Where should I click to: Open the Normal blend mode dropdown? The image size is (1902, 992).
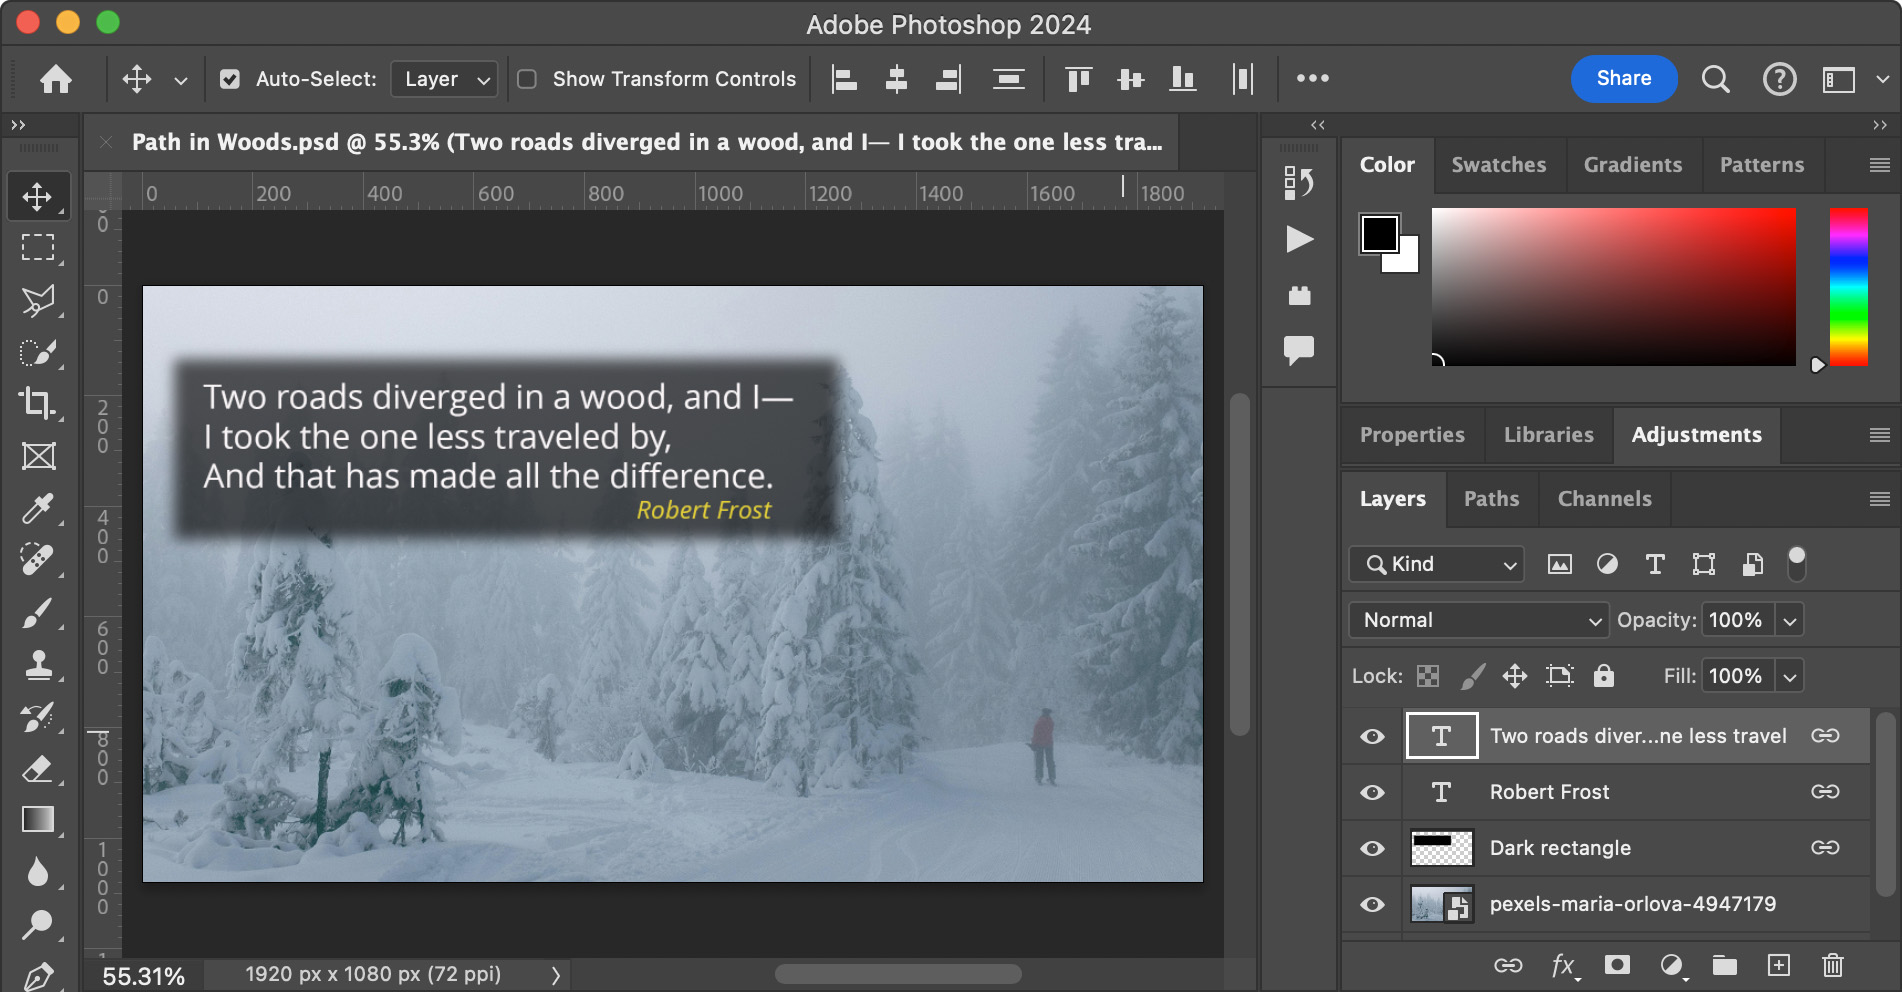pyautogui.click(x=1478, y=620)
